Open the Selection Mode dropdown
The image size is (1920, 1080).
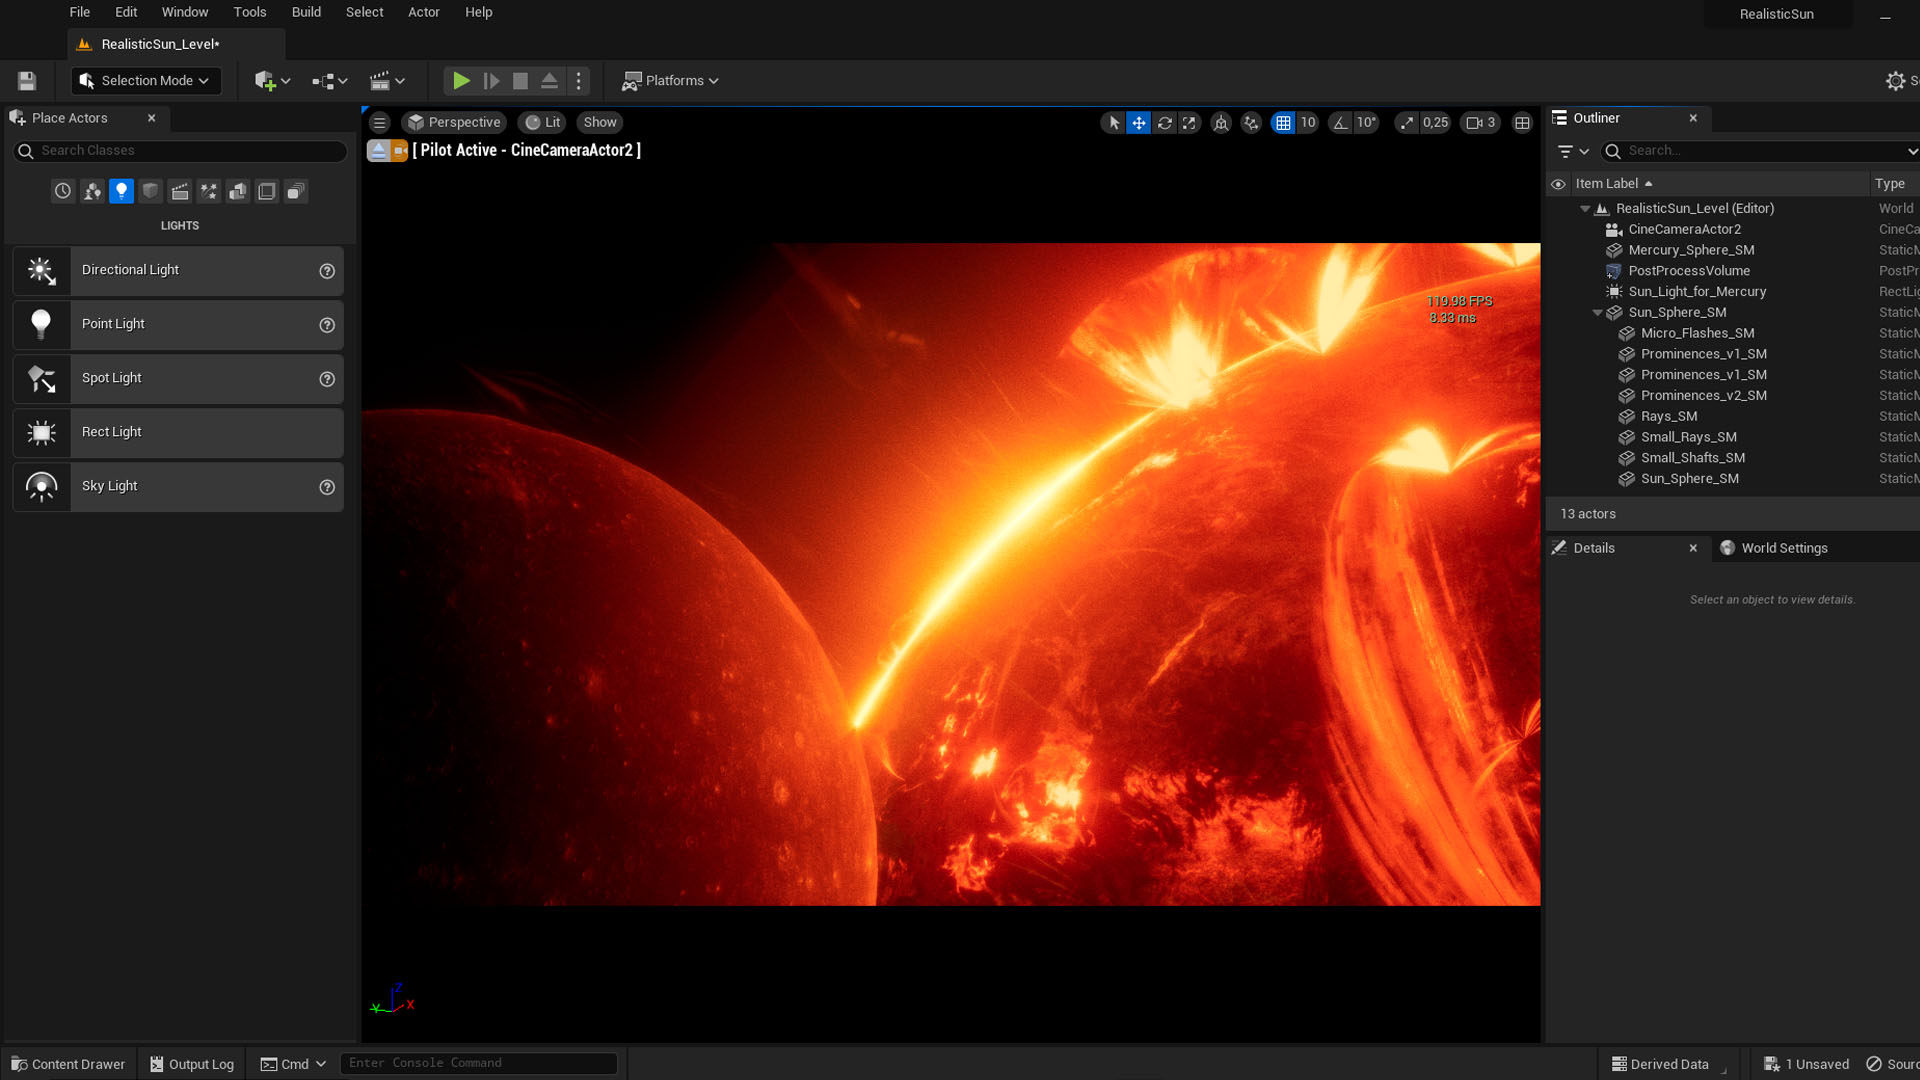[x=146, y=81]
